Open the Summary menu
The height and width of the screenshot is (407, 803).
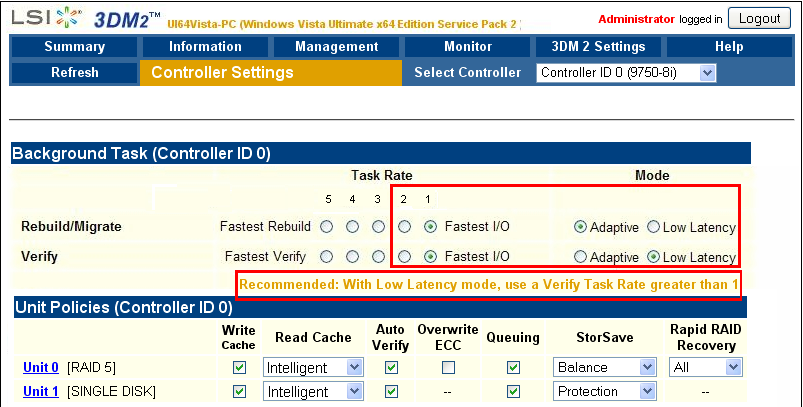[x=74, y=47]
